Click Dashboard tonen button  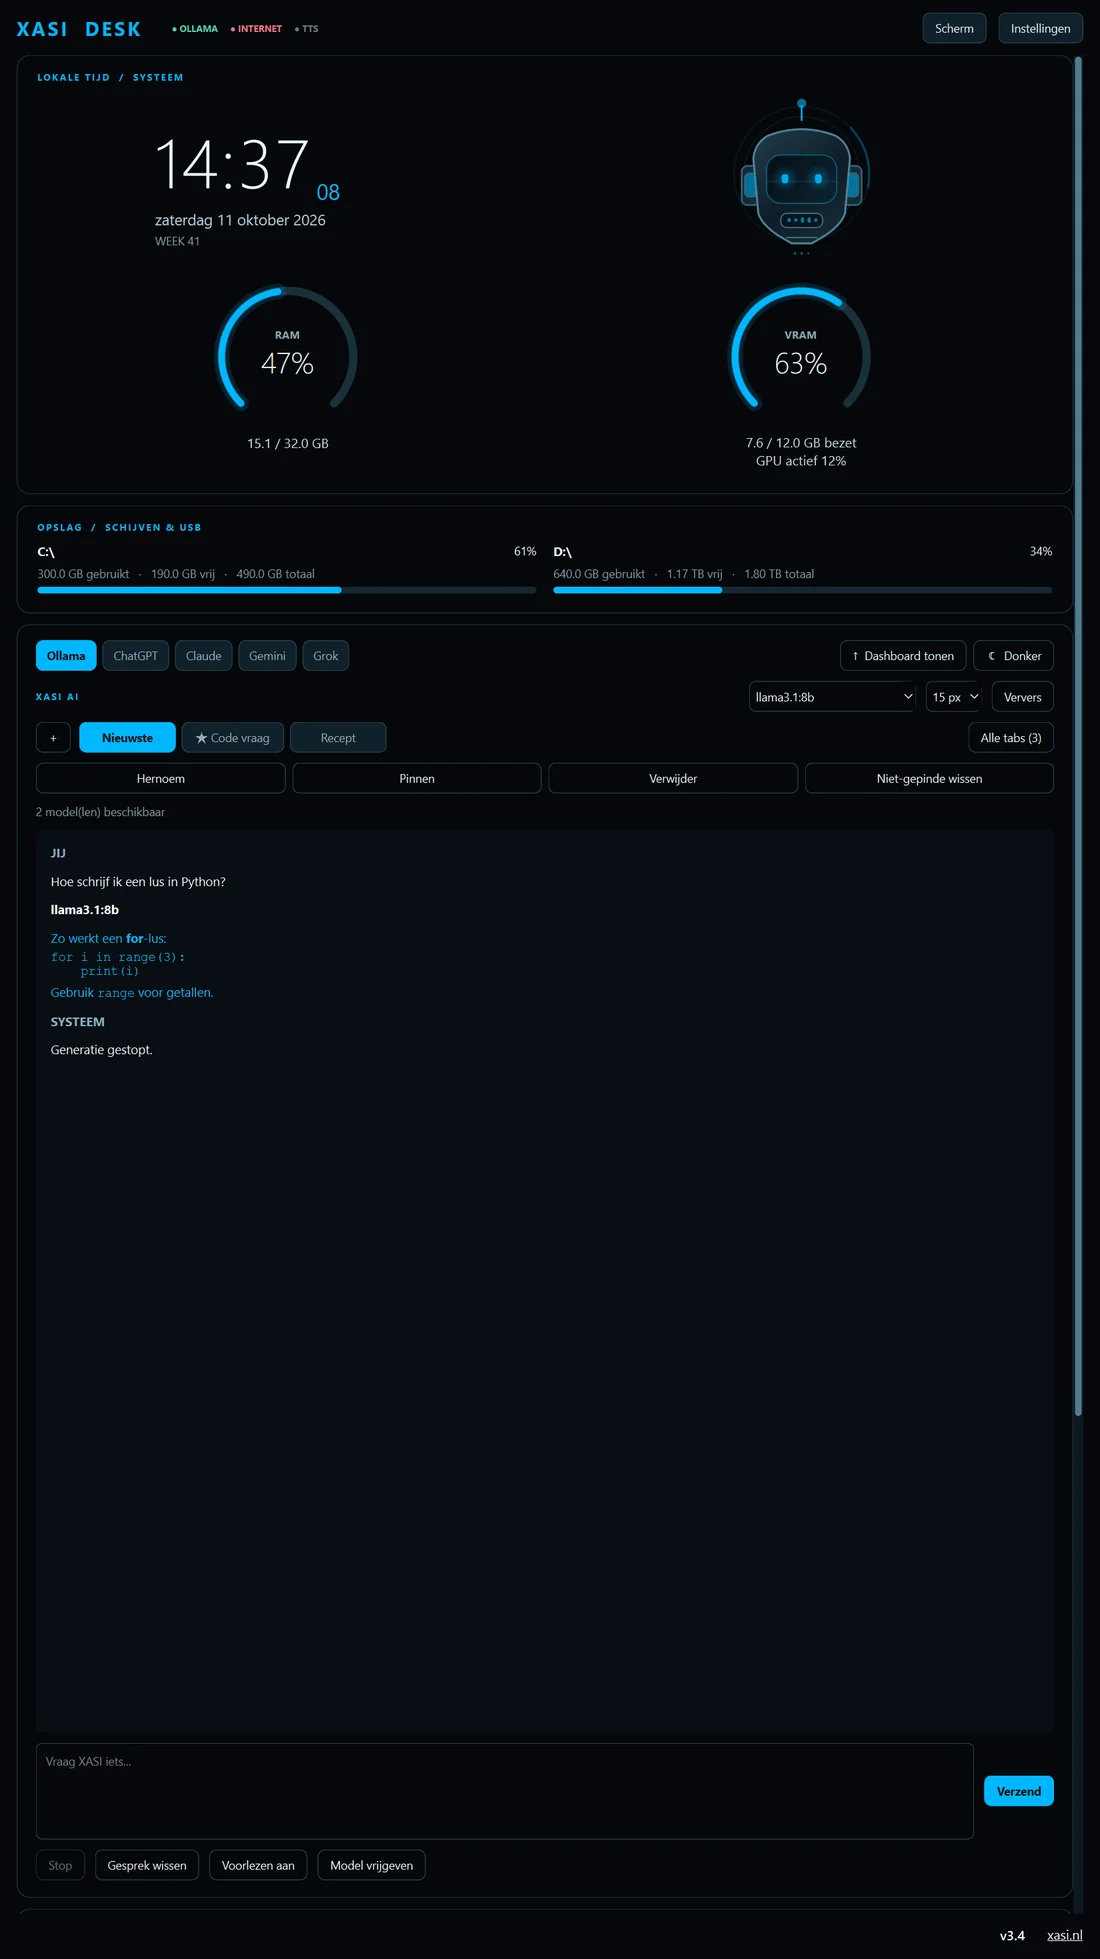[x=903, y=656]
